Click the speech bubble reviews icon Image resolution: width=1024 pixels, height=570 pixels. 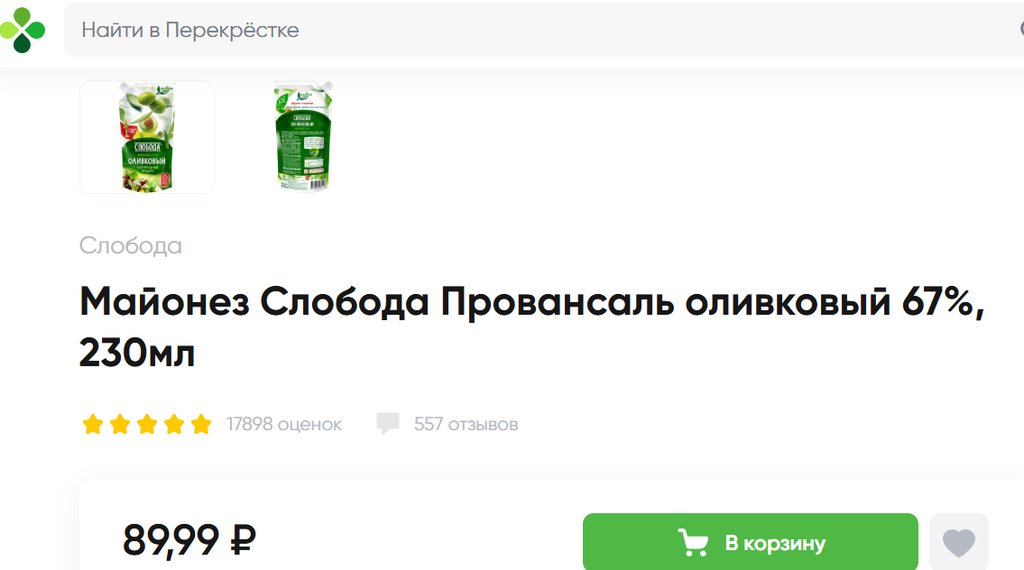(388, 424)
